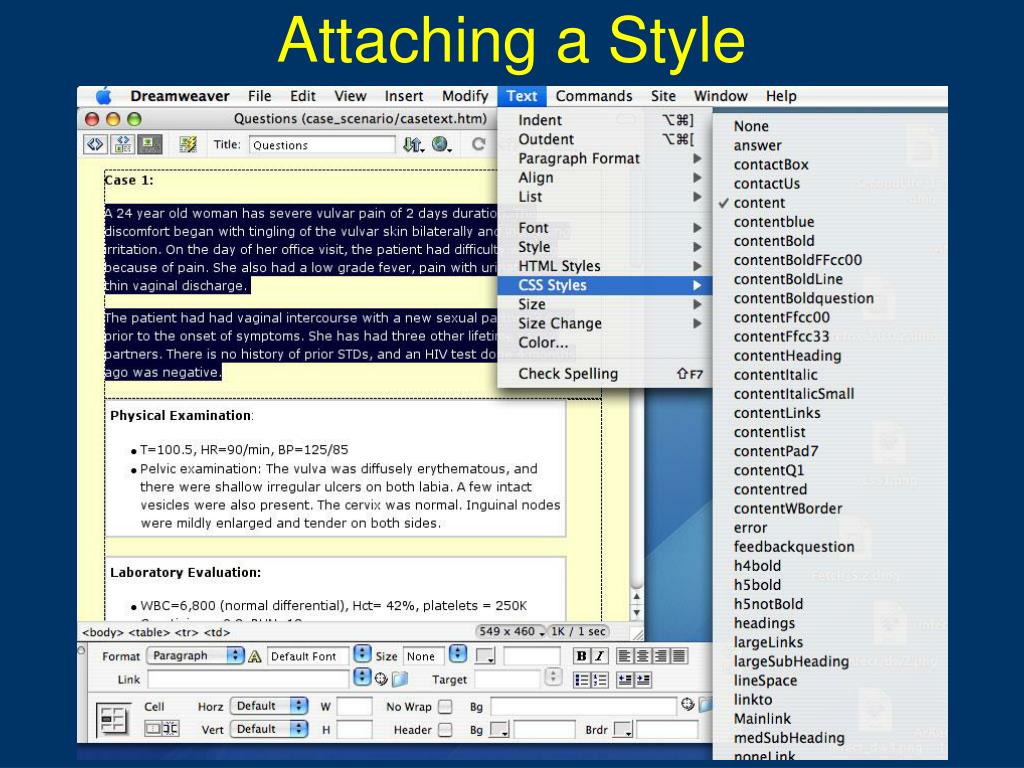Open the cell Bg color swatch
1024x768 pixels.
pos(500,729)
